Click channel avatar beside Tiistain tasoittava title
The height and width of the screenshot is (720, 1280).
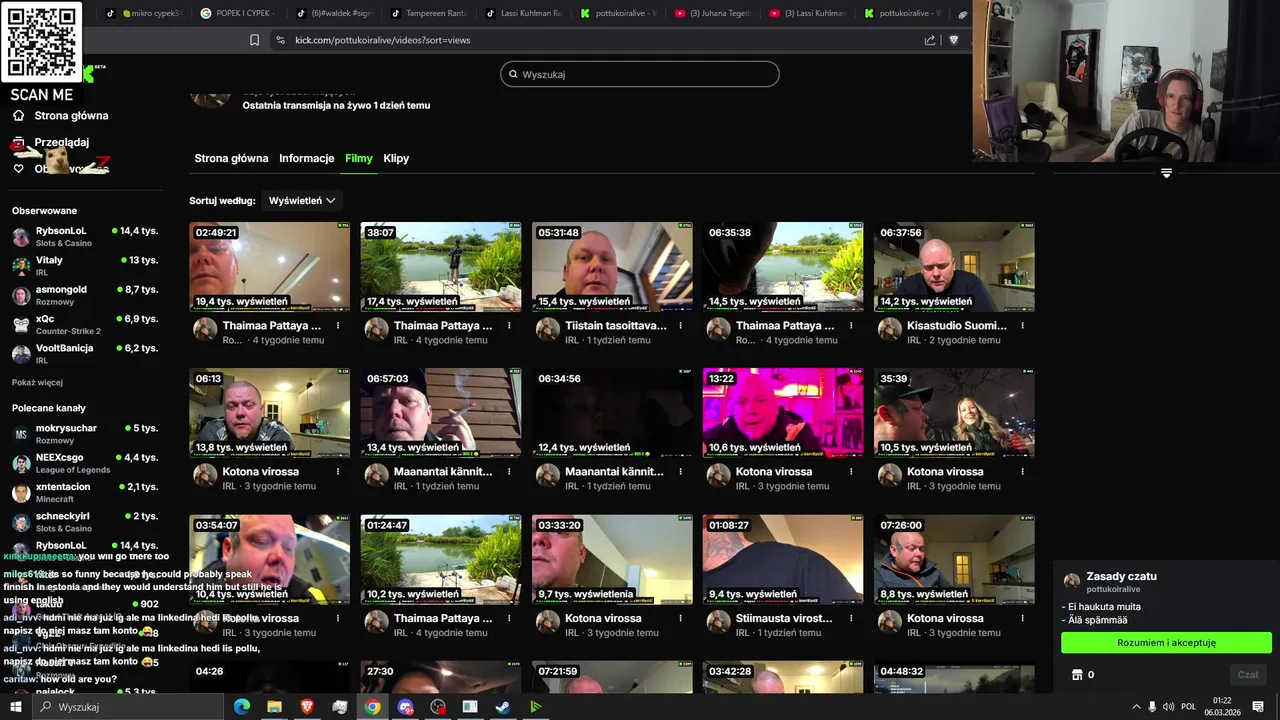pyautogui.click(x=548, y=329)
